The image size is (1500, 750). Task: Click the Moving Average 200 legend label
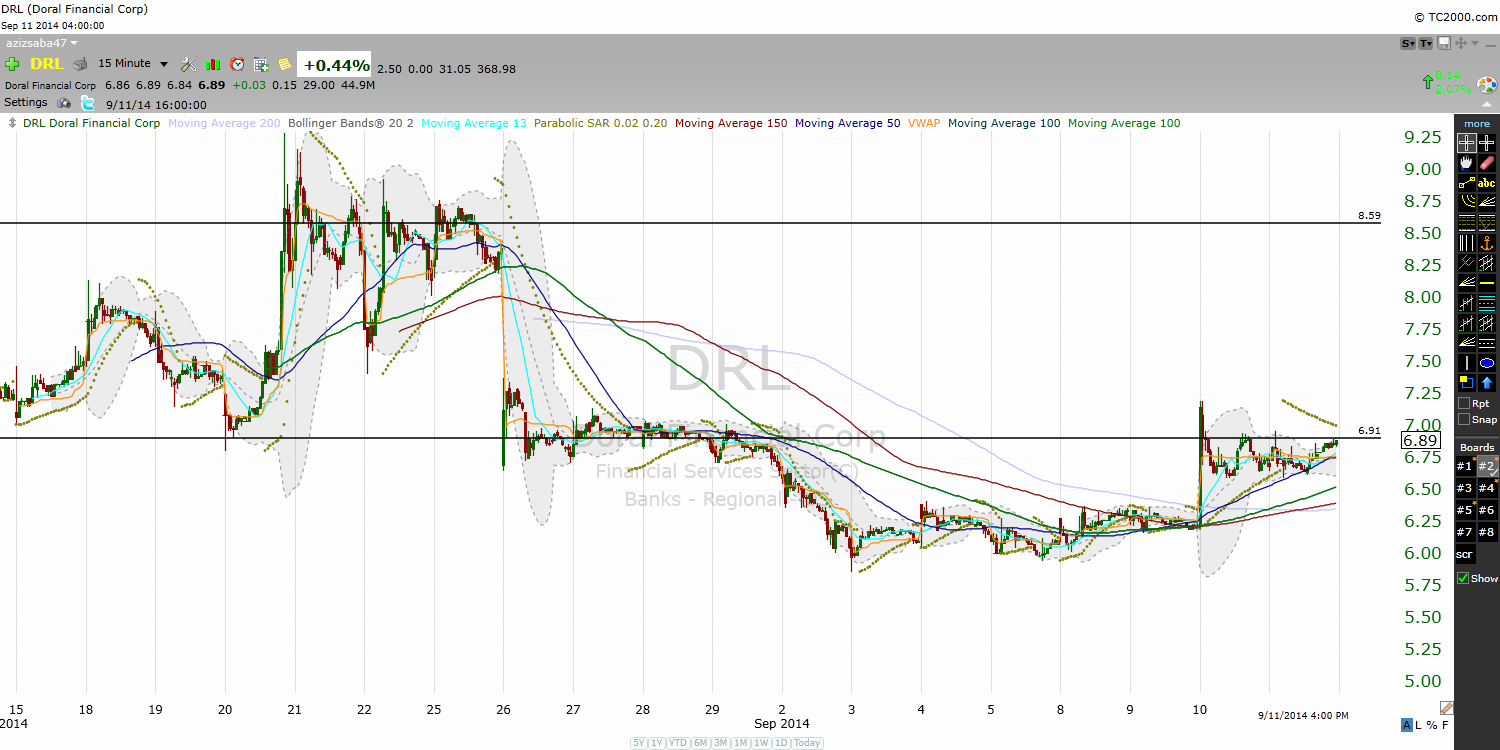(224, 123)
